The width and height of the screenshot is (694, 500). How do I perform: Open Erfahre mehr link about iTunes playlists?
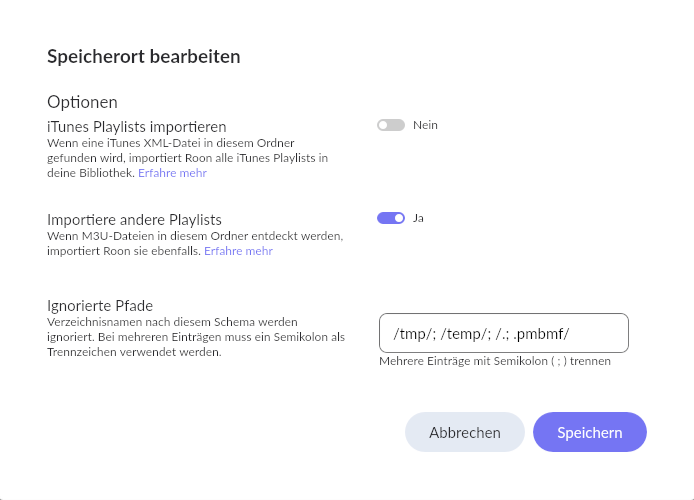pyautogui.click(x=172, y=173)
